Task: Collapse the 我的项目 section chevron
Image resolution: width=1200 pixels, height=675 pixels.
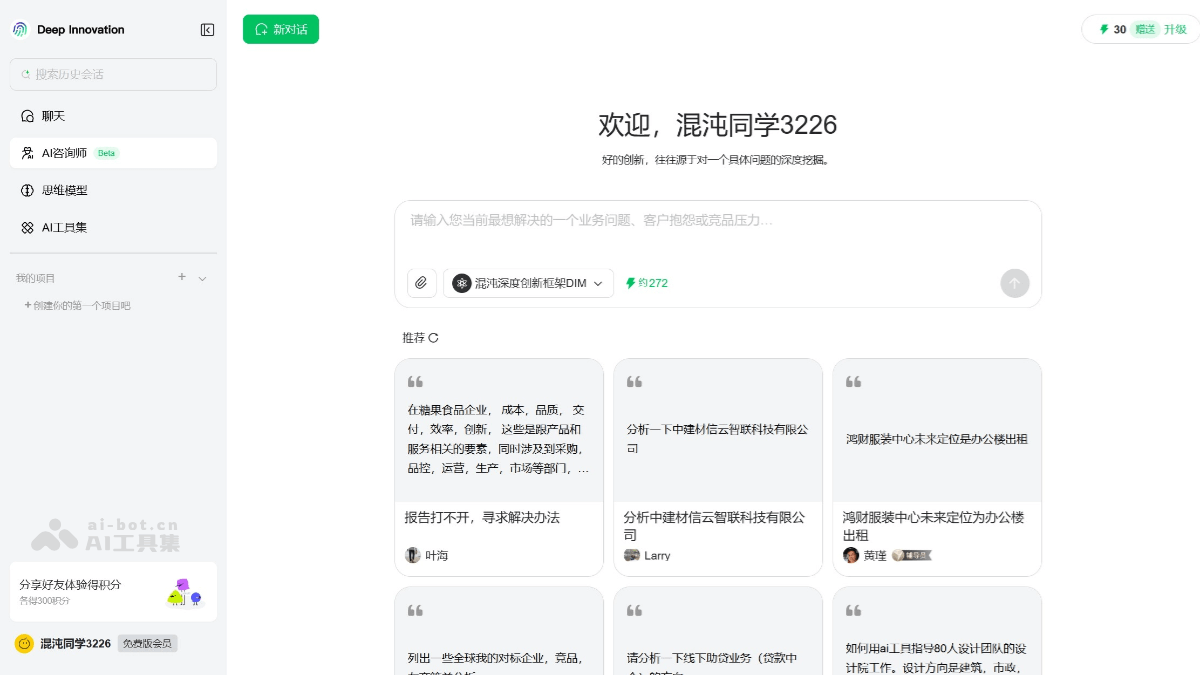Action: coord(202,278)
